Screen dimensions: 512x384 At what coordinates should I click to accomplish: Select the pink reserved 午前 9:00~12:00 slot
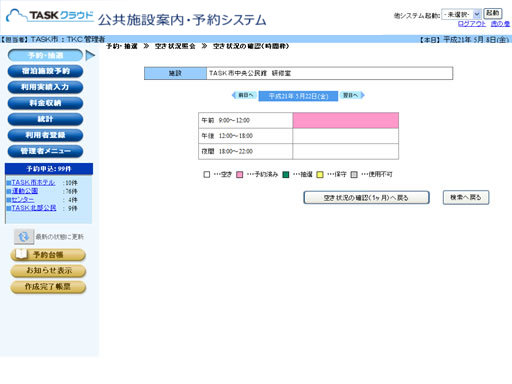click(346, 120)
